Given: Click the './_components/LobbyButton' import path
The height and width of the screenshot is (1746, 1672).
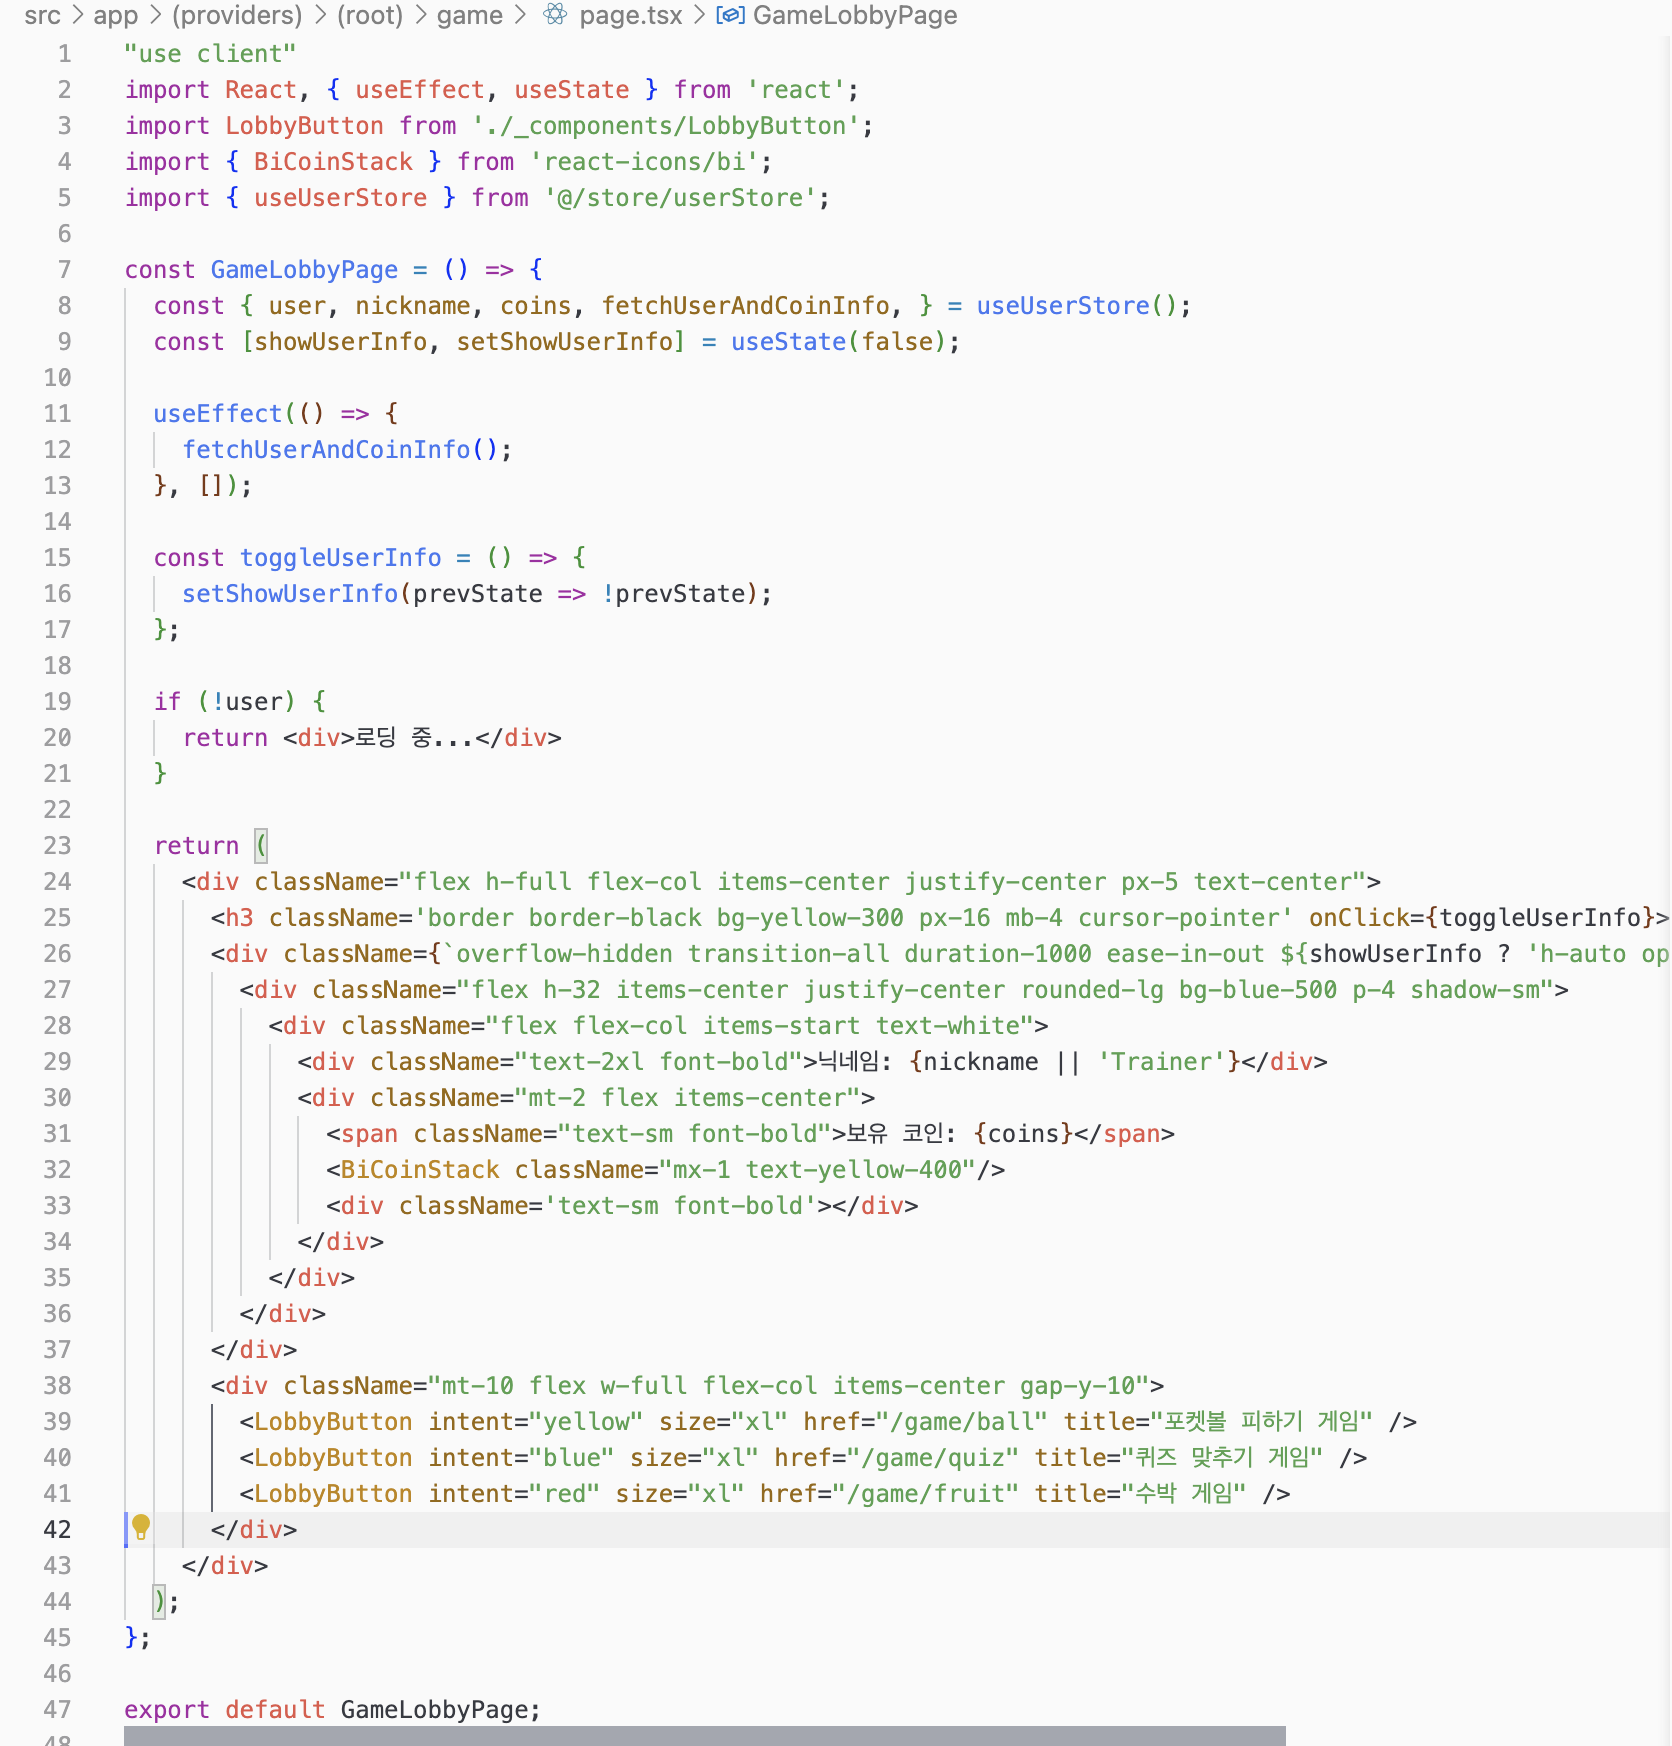Looking at the screenshot, I should pyautogui.click(x=666, y=126).
